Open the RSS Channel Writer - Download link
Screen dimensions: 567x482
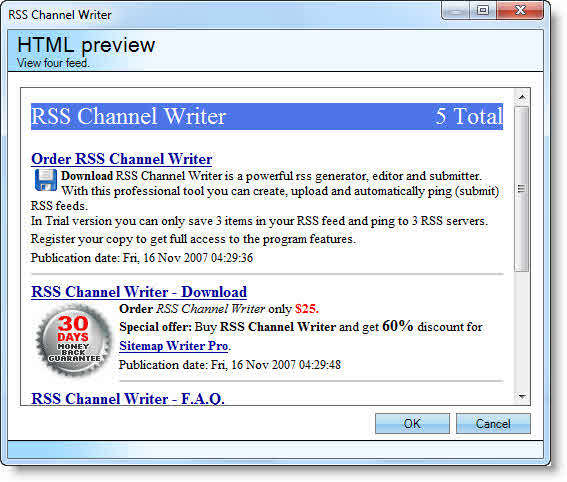pyautogui.click(x=139, y=292)
